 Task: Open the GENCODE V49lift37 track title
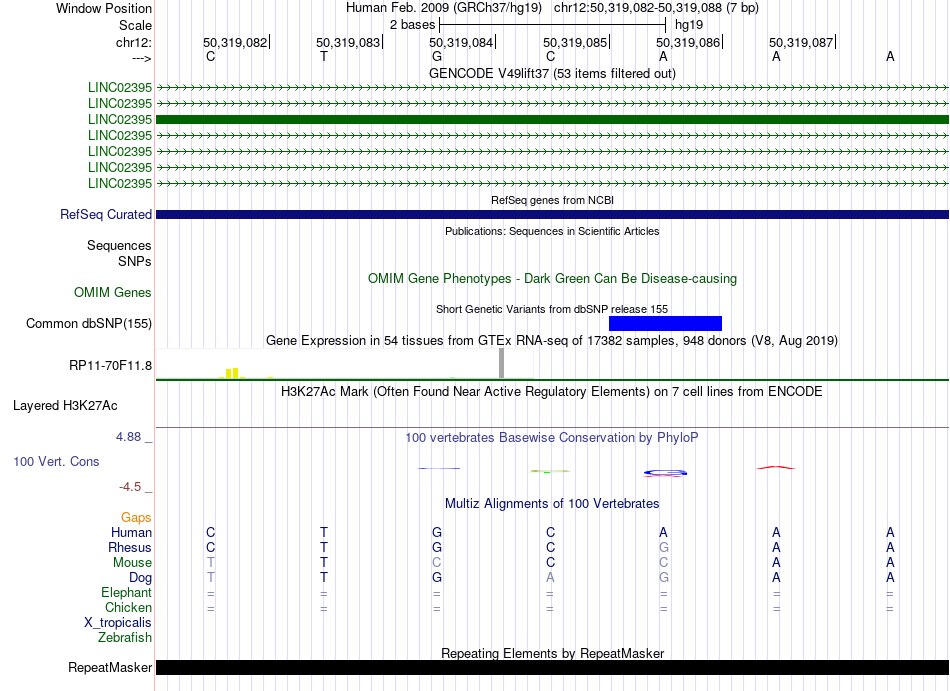click(x=552, y=73)
